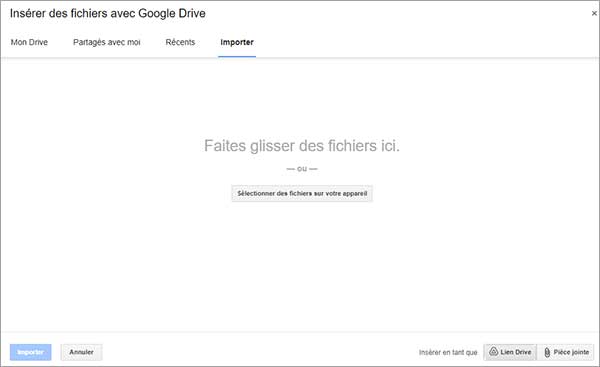Screen dimensions: 600x367
Task: Click the Faites glisser des fichiers ici text
Action: [x=302, y=146]
